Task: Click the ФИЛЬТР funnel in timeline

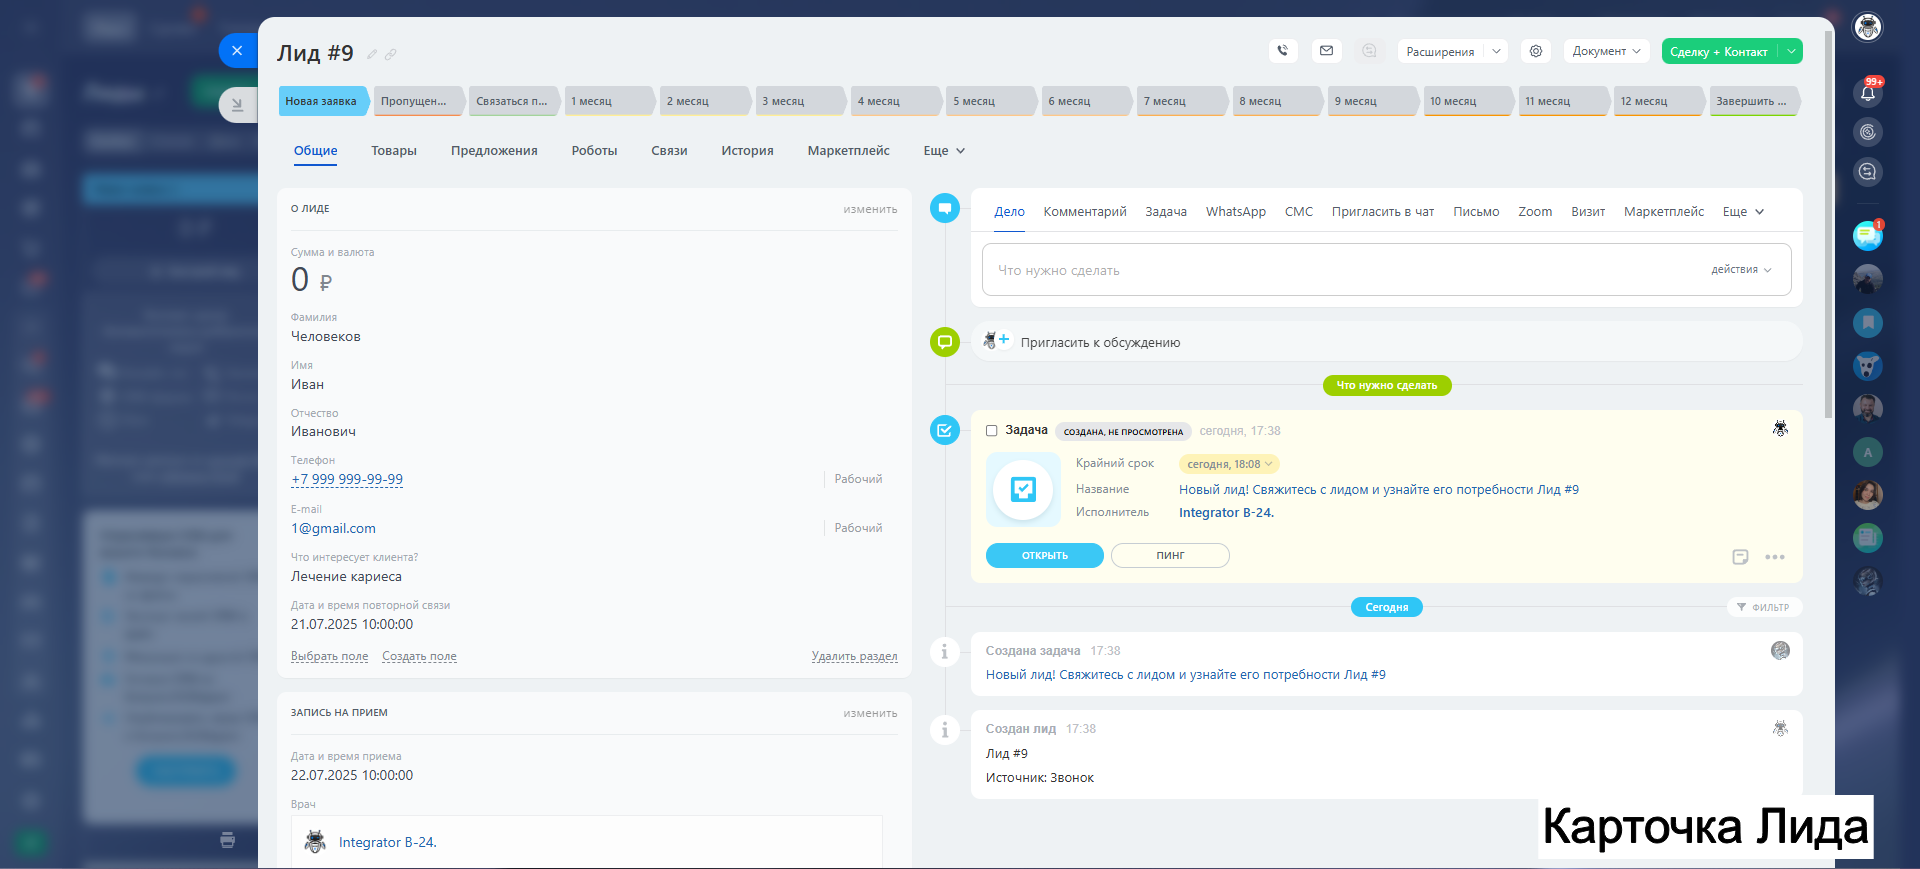Action: point(1763,607)
